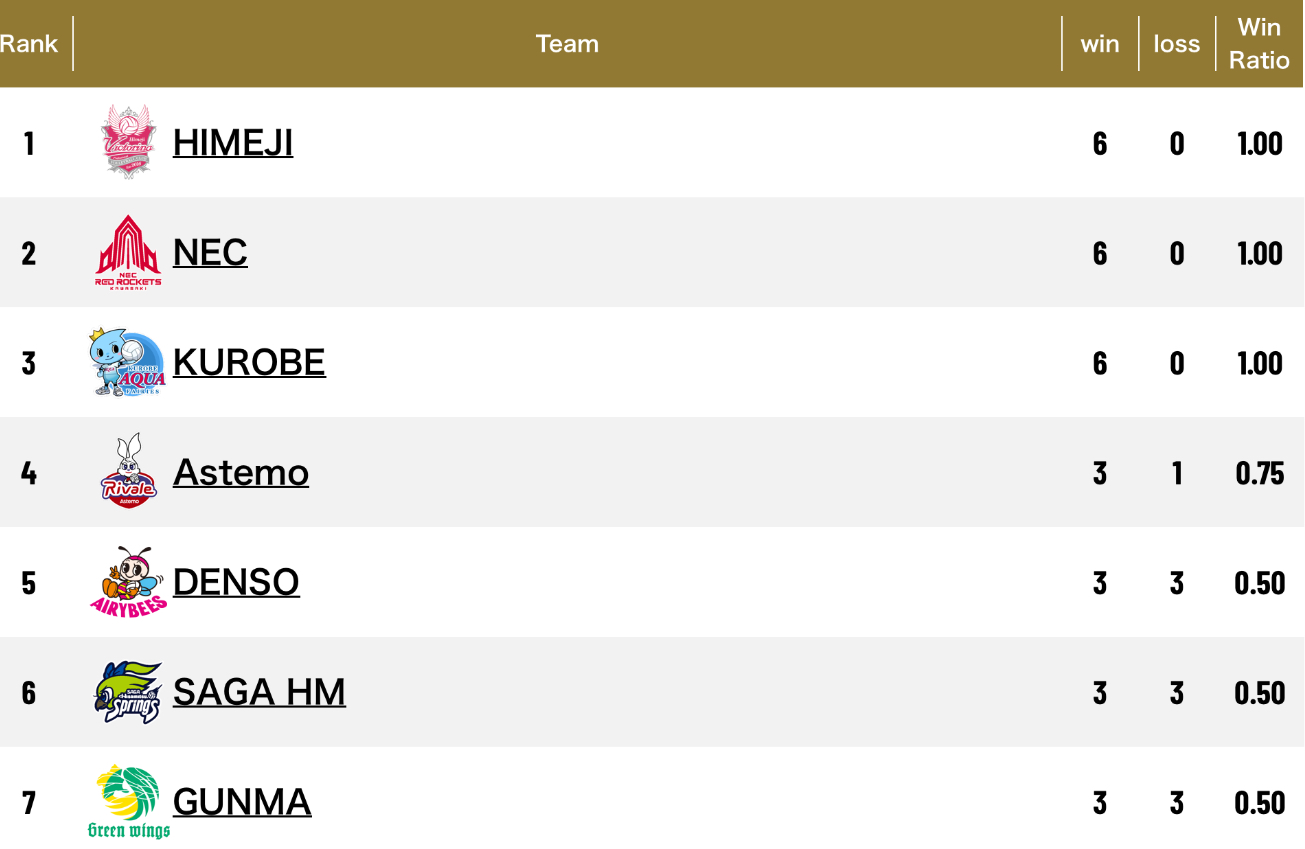Open the SAGA HM team link
The width and height of the screenshot is (1305, 849).
(x=259, y=692)
